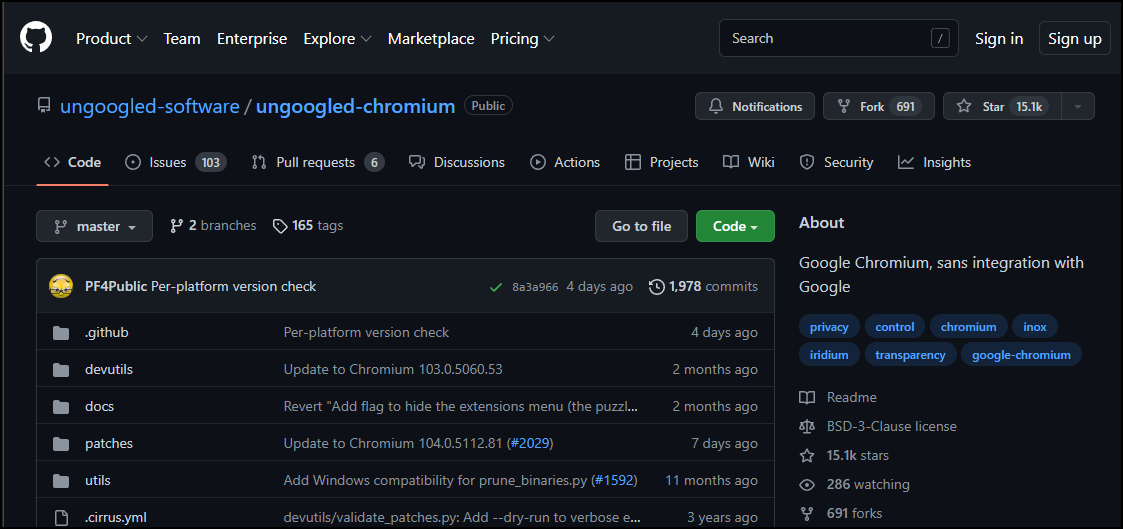Image resolution: width=1123 pixels, height=529 pixels.
Task: Open the devutils folder name
Action: click(109, 369)
